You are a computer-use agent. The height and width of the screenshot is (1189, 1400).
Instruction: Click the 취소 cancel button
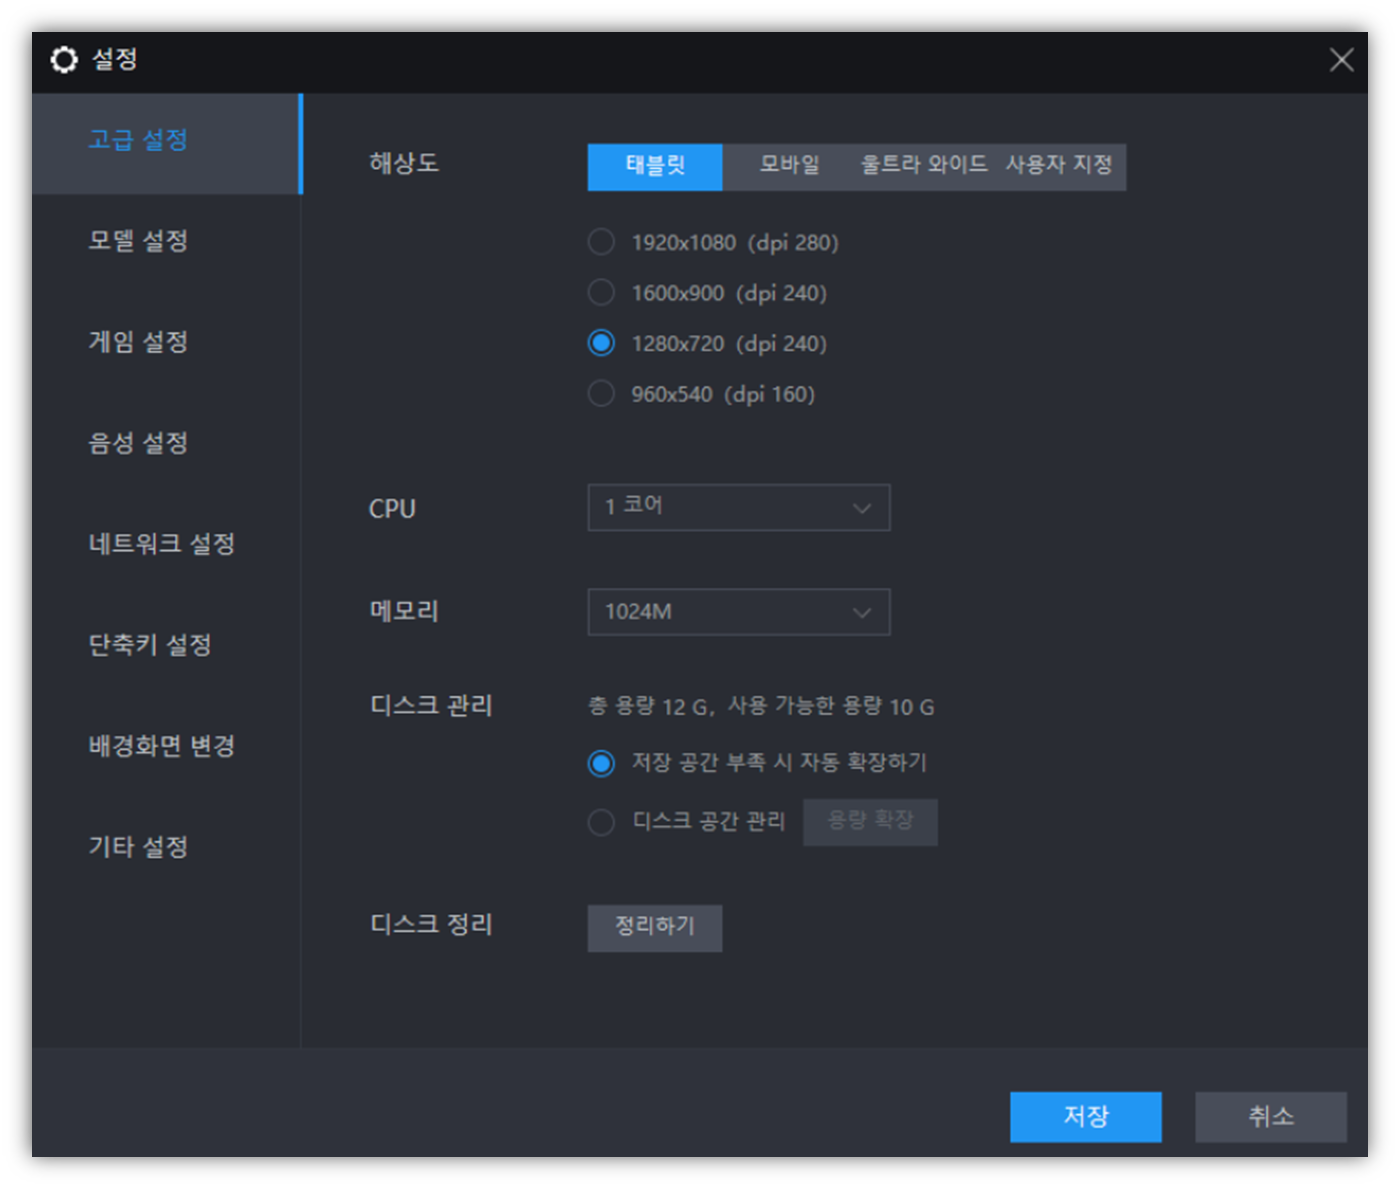click(x=1270, y=1117)
